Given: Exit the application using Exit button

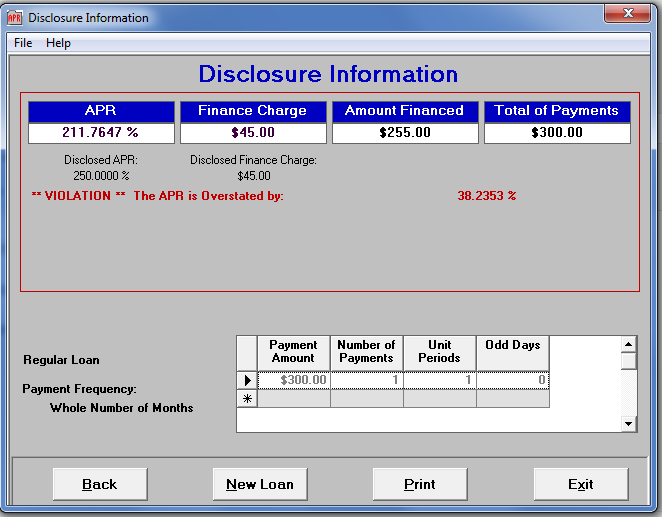Looking at the screenshot, I should [581, 484].
